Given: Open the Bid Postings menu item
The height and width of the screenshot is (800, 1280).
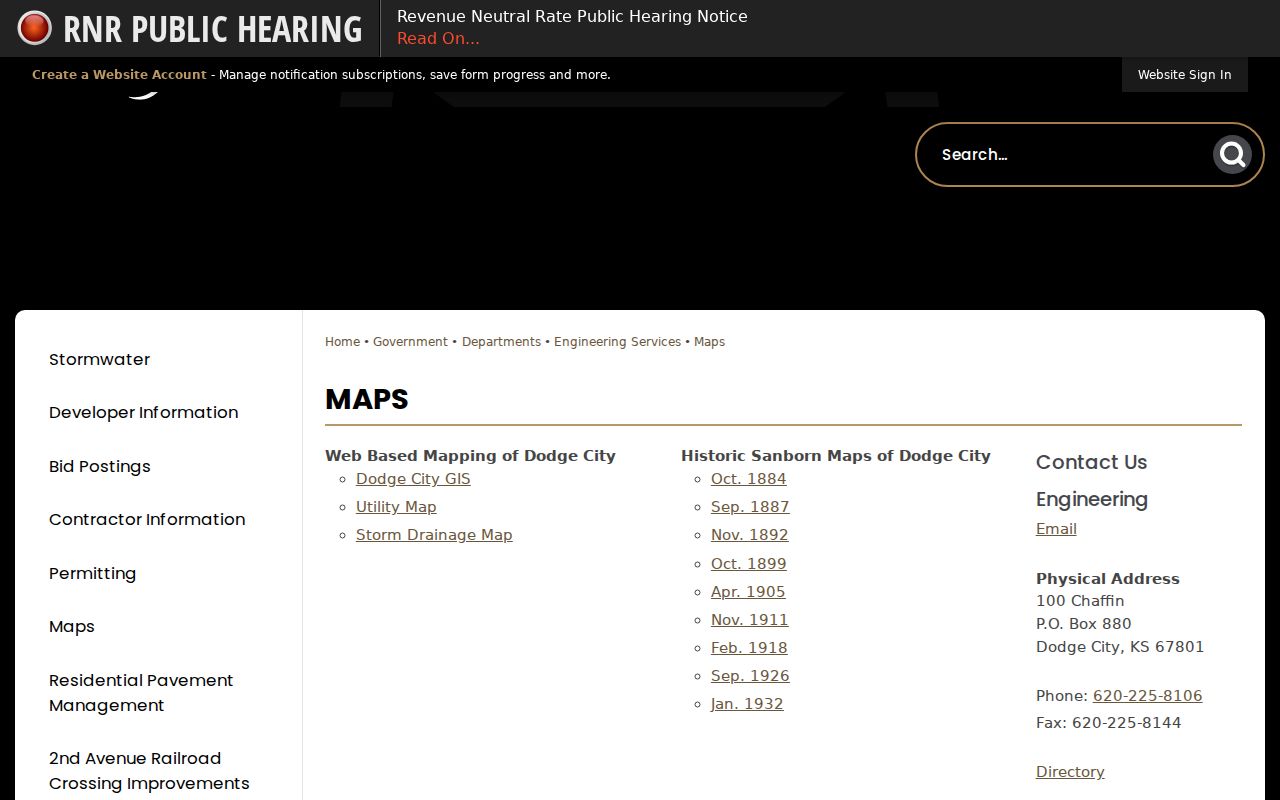Looking at the screenshot, I should click(99, 467).
